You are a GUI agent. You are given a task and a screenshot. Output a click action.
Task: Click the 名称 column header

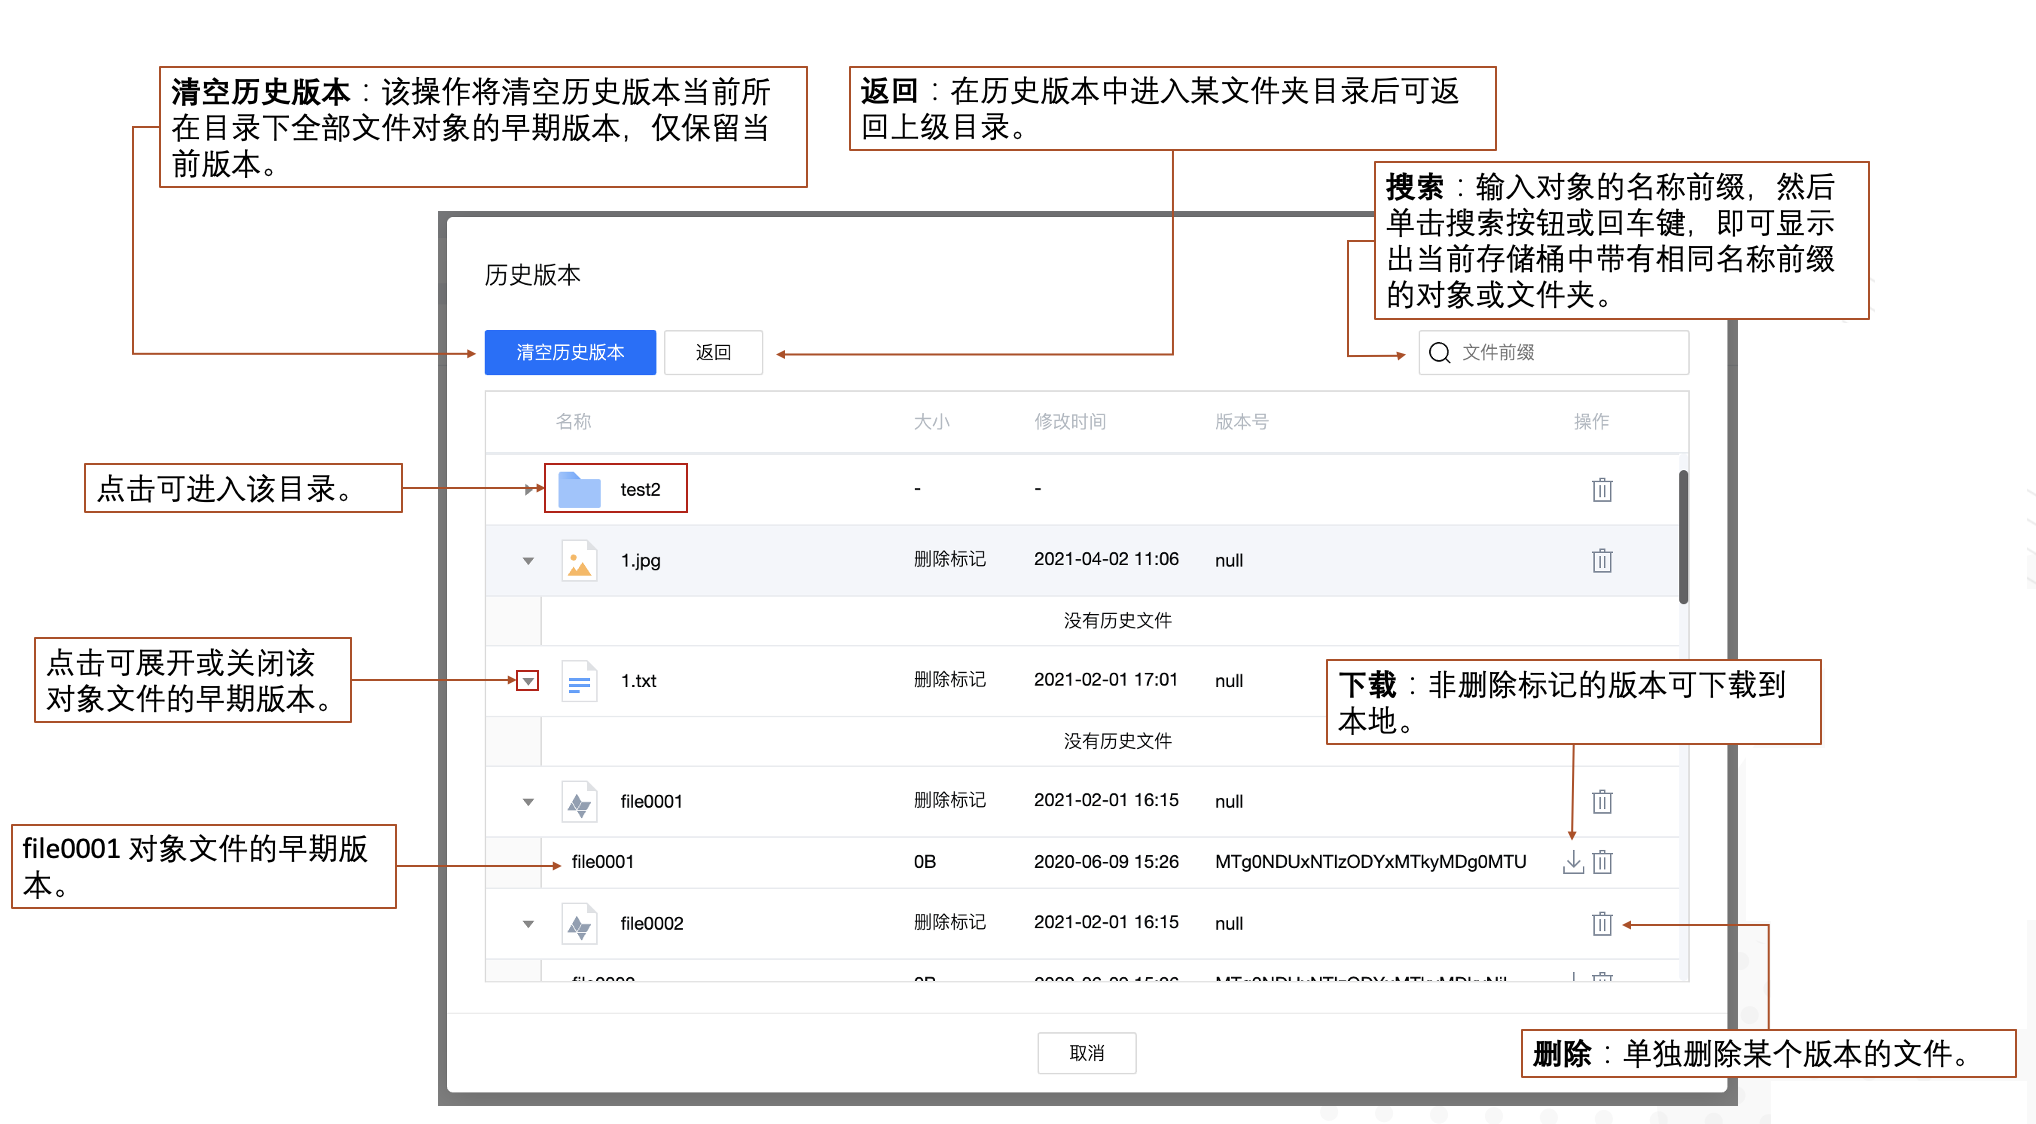coord(573,421)
